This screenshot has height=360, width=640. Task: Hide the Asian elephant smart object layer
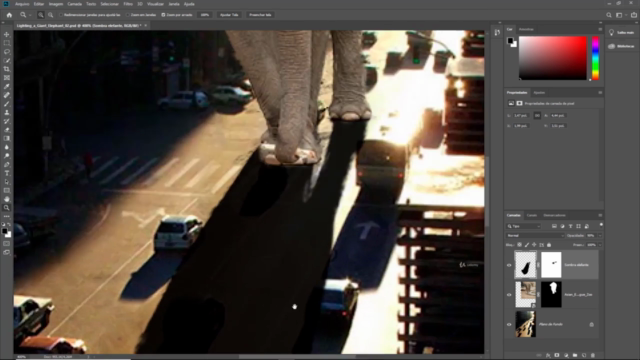509,295
